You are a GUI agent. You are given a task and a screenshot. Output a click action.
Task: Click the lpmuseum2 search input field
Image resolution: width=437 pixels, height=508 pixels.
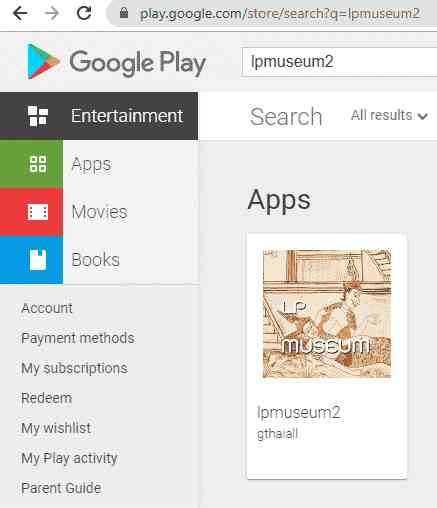pyautogui.click(x=339, y=62)
